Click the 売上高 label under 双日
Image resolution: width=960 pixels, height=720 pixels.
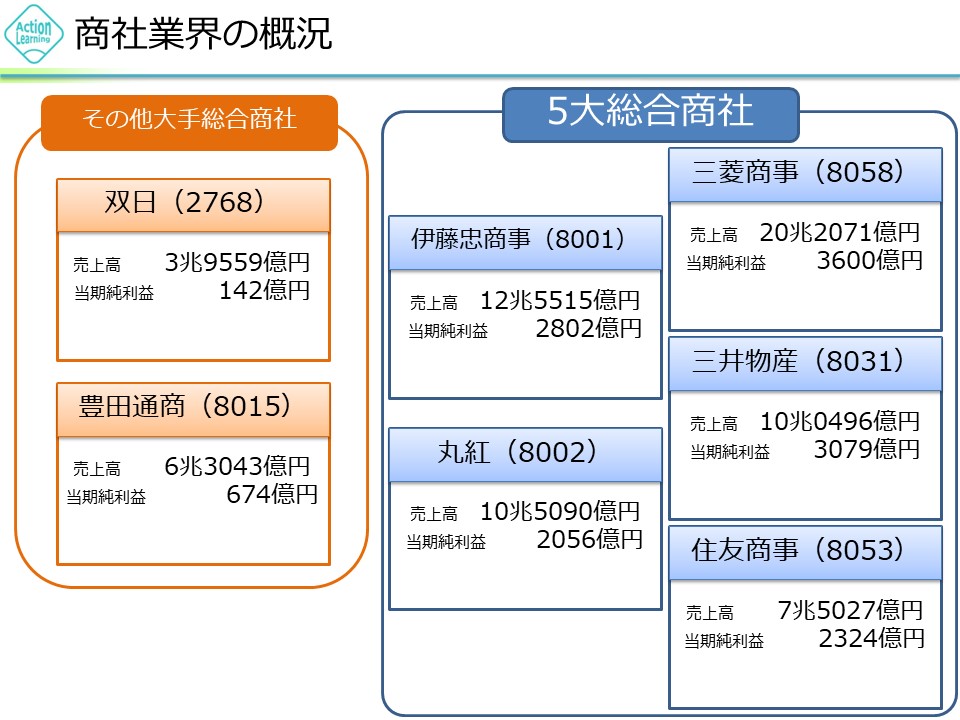(x=97, y=266)
